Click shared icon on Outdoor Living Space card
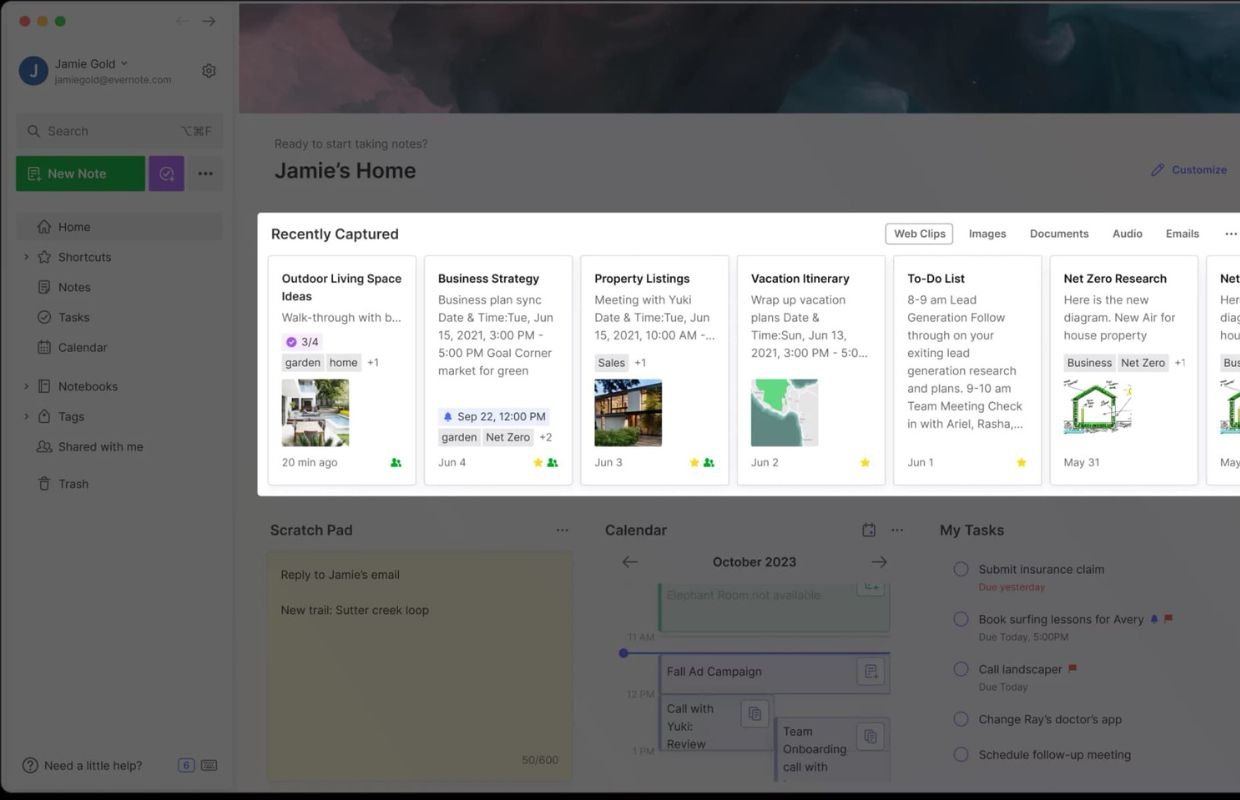This screenshot has height=800, width=1240. [396, 463]
